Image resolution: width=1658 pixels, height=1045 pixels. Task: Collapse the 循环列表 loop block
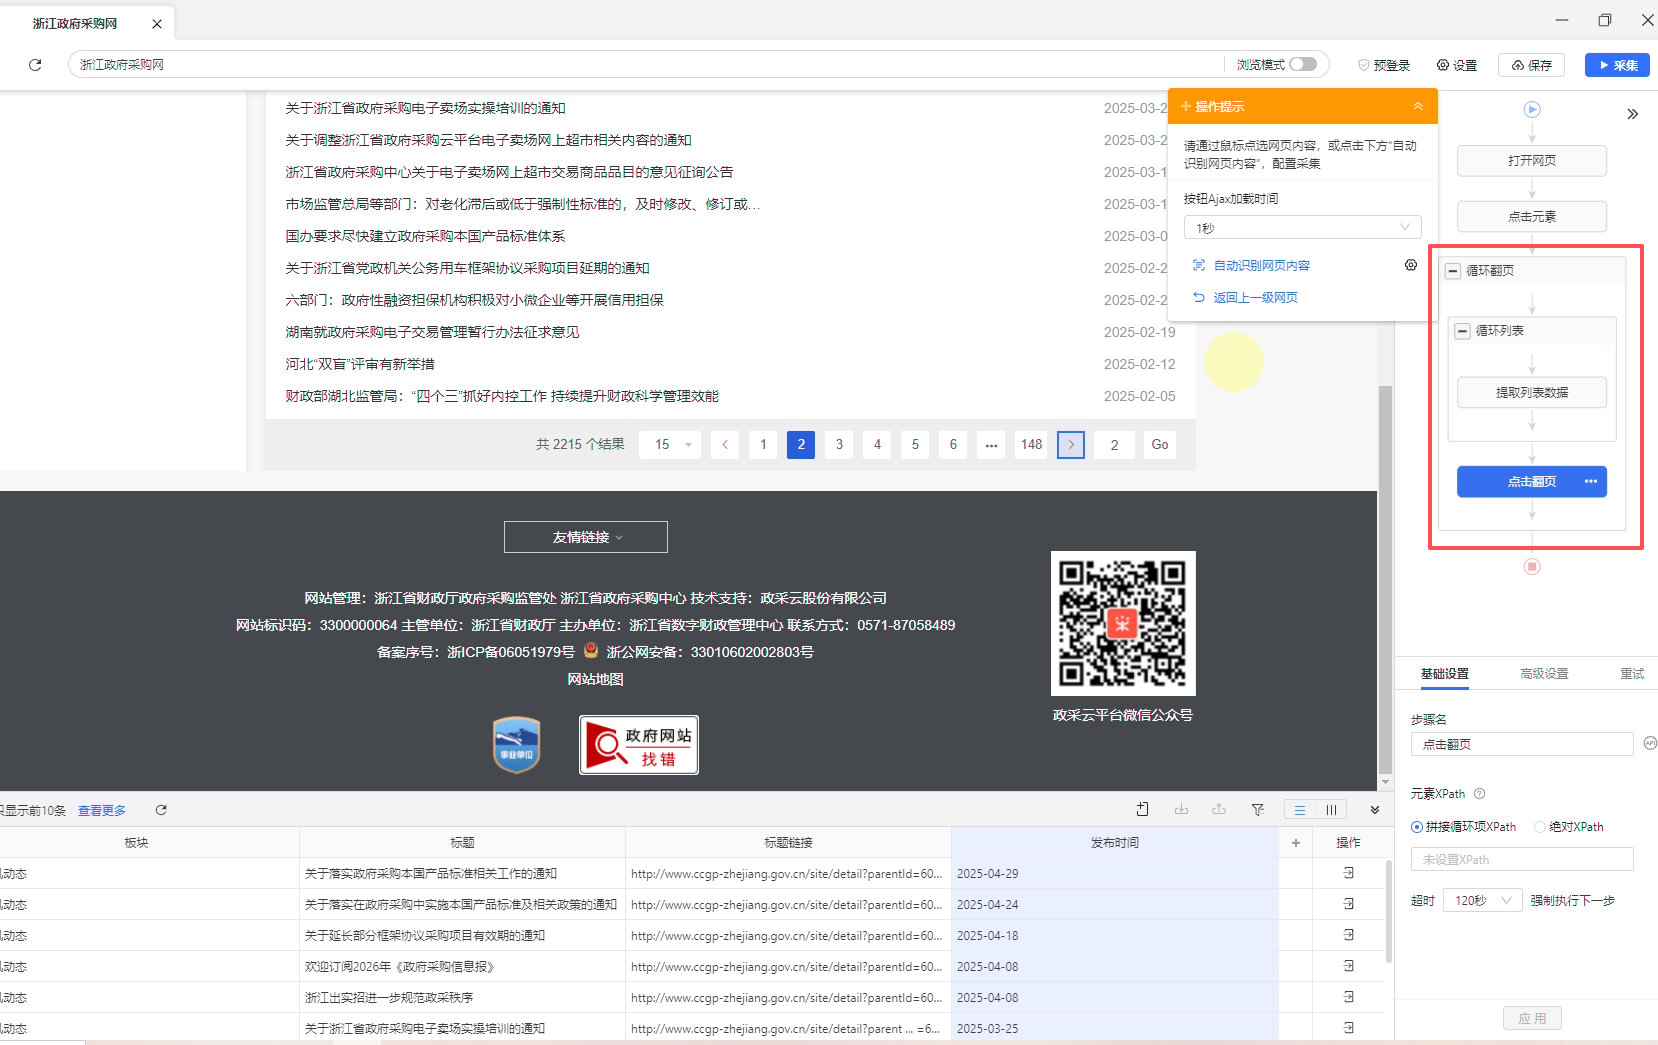coord(1463,331)
